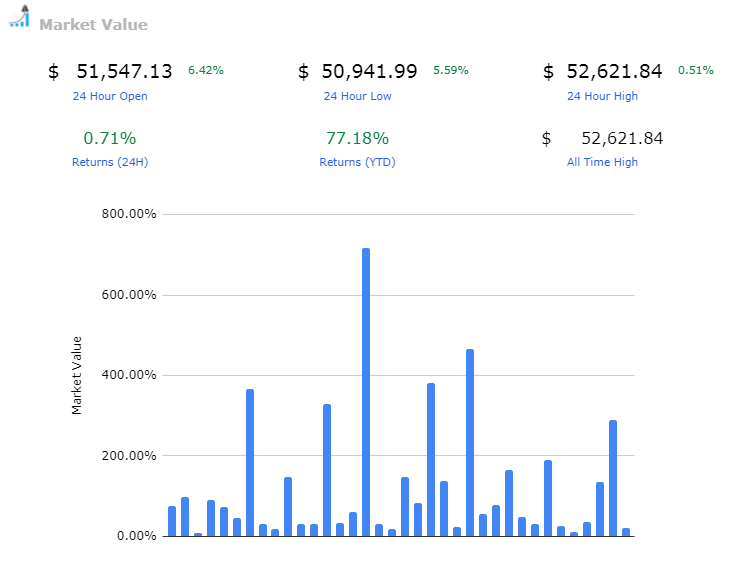Open the 24 Hour High link
The width and height of the screenshot is (734, 565).
[602, 96]
